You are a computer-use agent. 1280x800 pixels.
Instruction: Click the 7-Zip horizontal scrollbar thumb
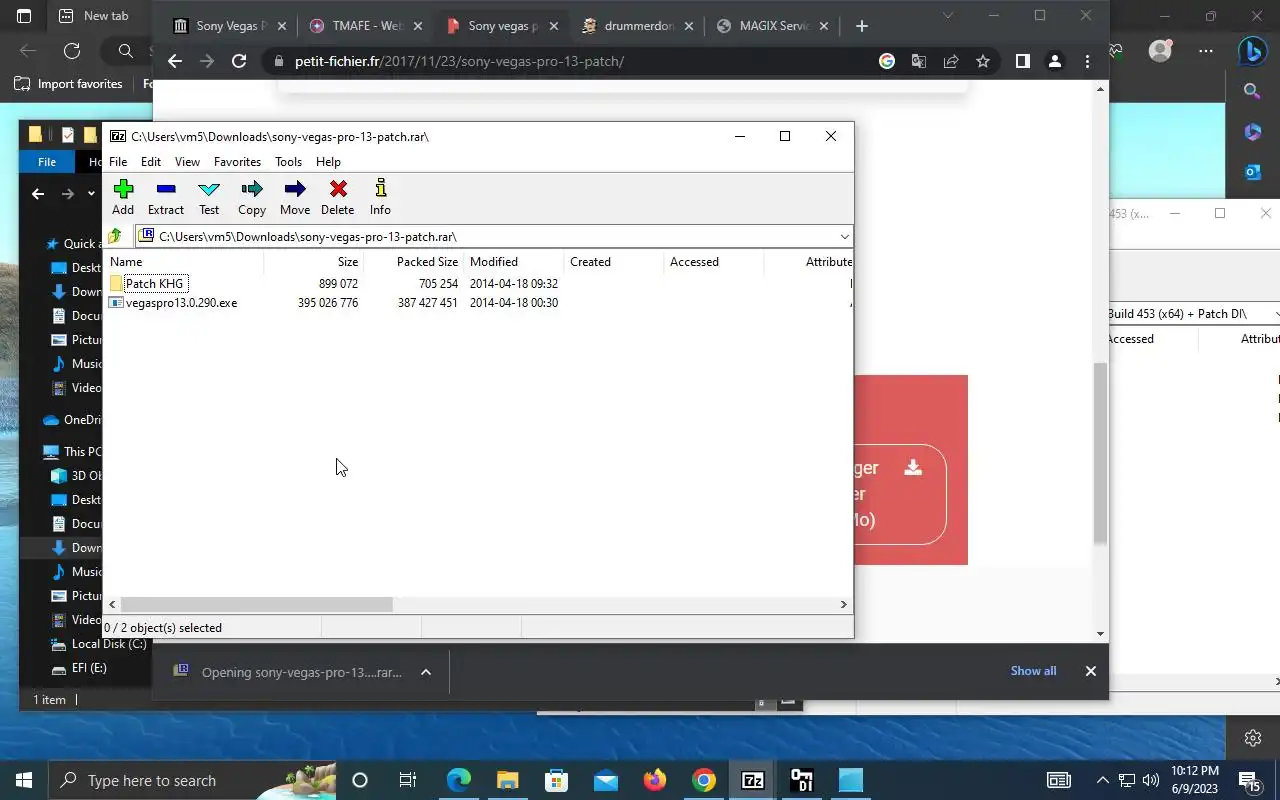point(257,604)
